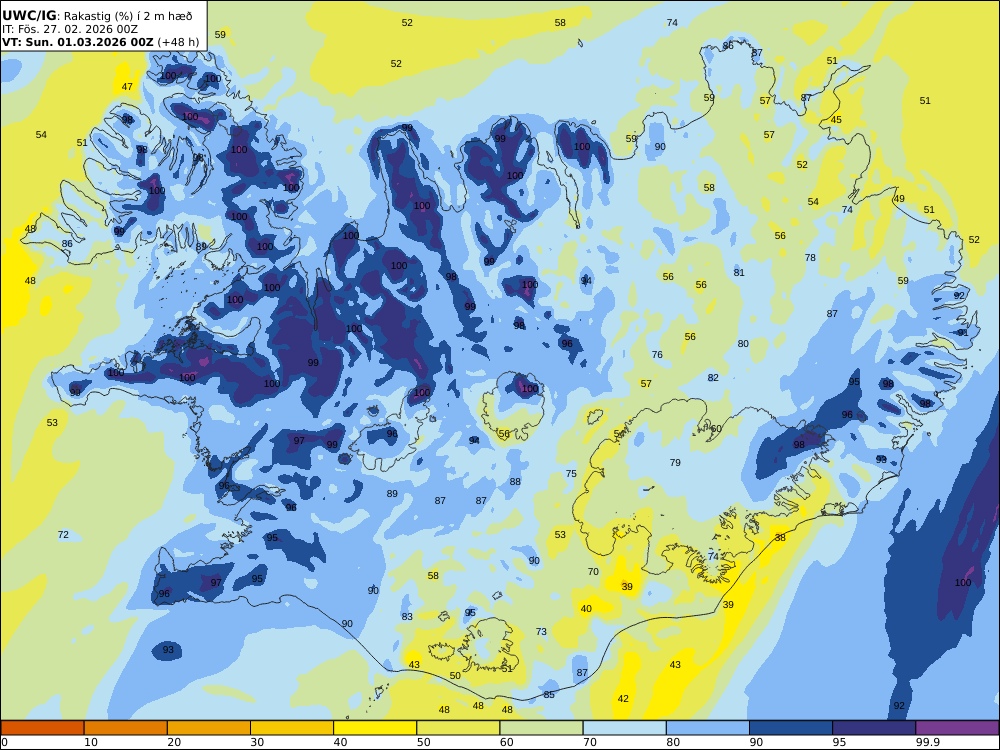Click the map value '75' west of glacier
The image size is (1000, 750).
(x=571, y=474)
